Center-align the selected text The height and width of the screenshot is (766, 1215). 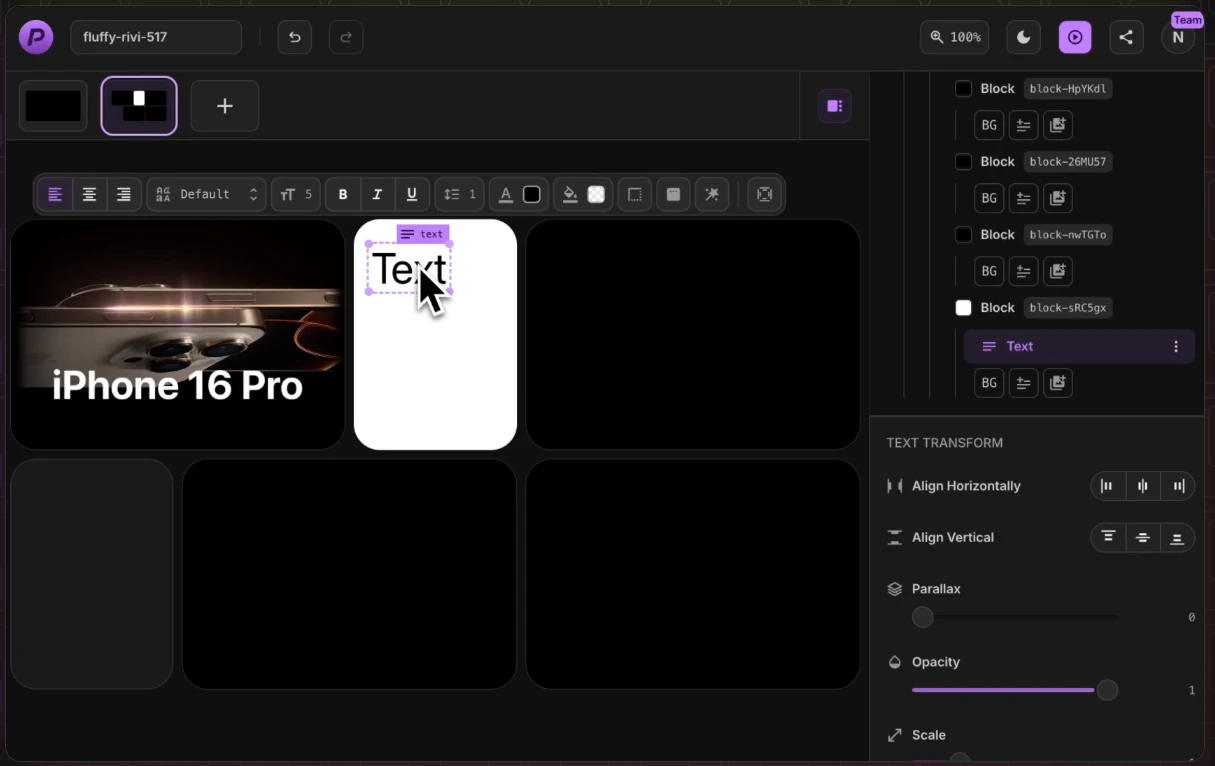[x=89, y=194]
